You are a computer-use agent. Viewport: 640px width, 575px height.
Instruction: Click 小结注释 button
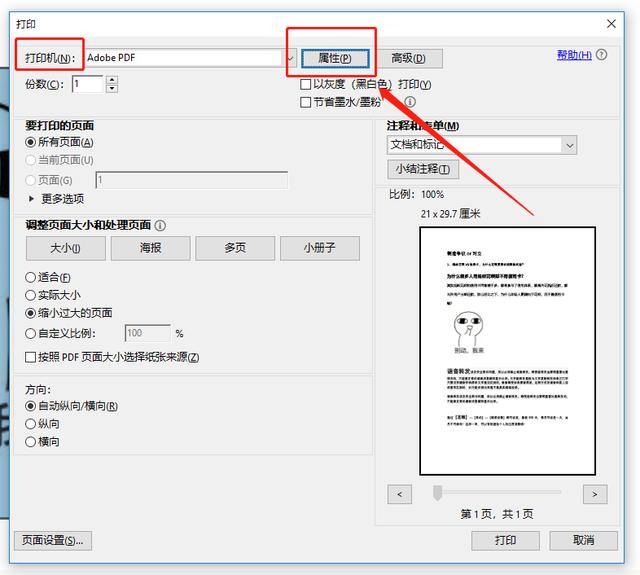(423, 169)
